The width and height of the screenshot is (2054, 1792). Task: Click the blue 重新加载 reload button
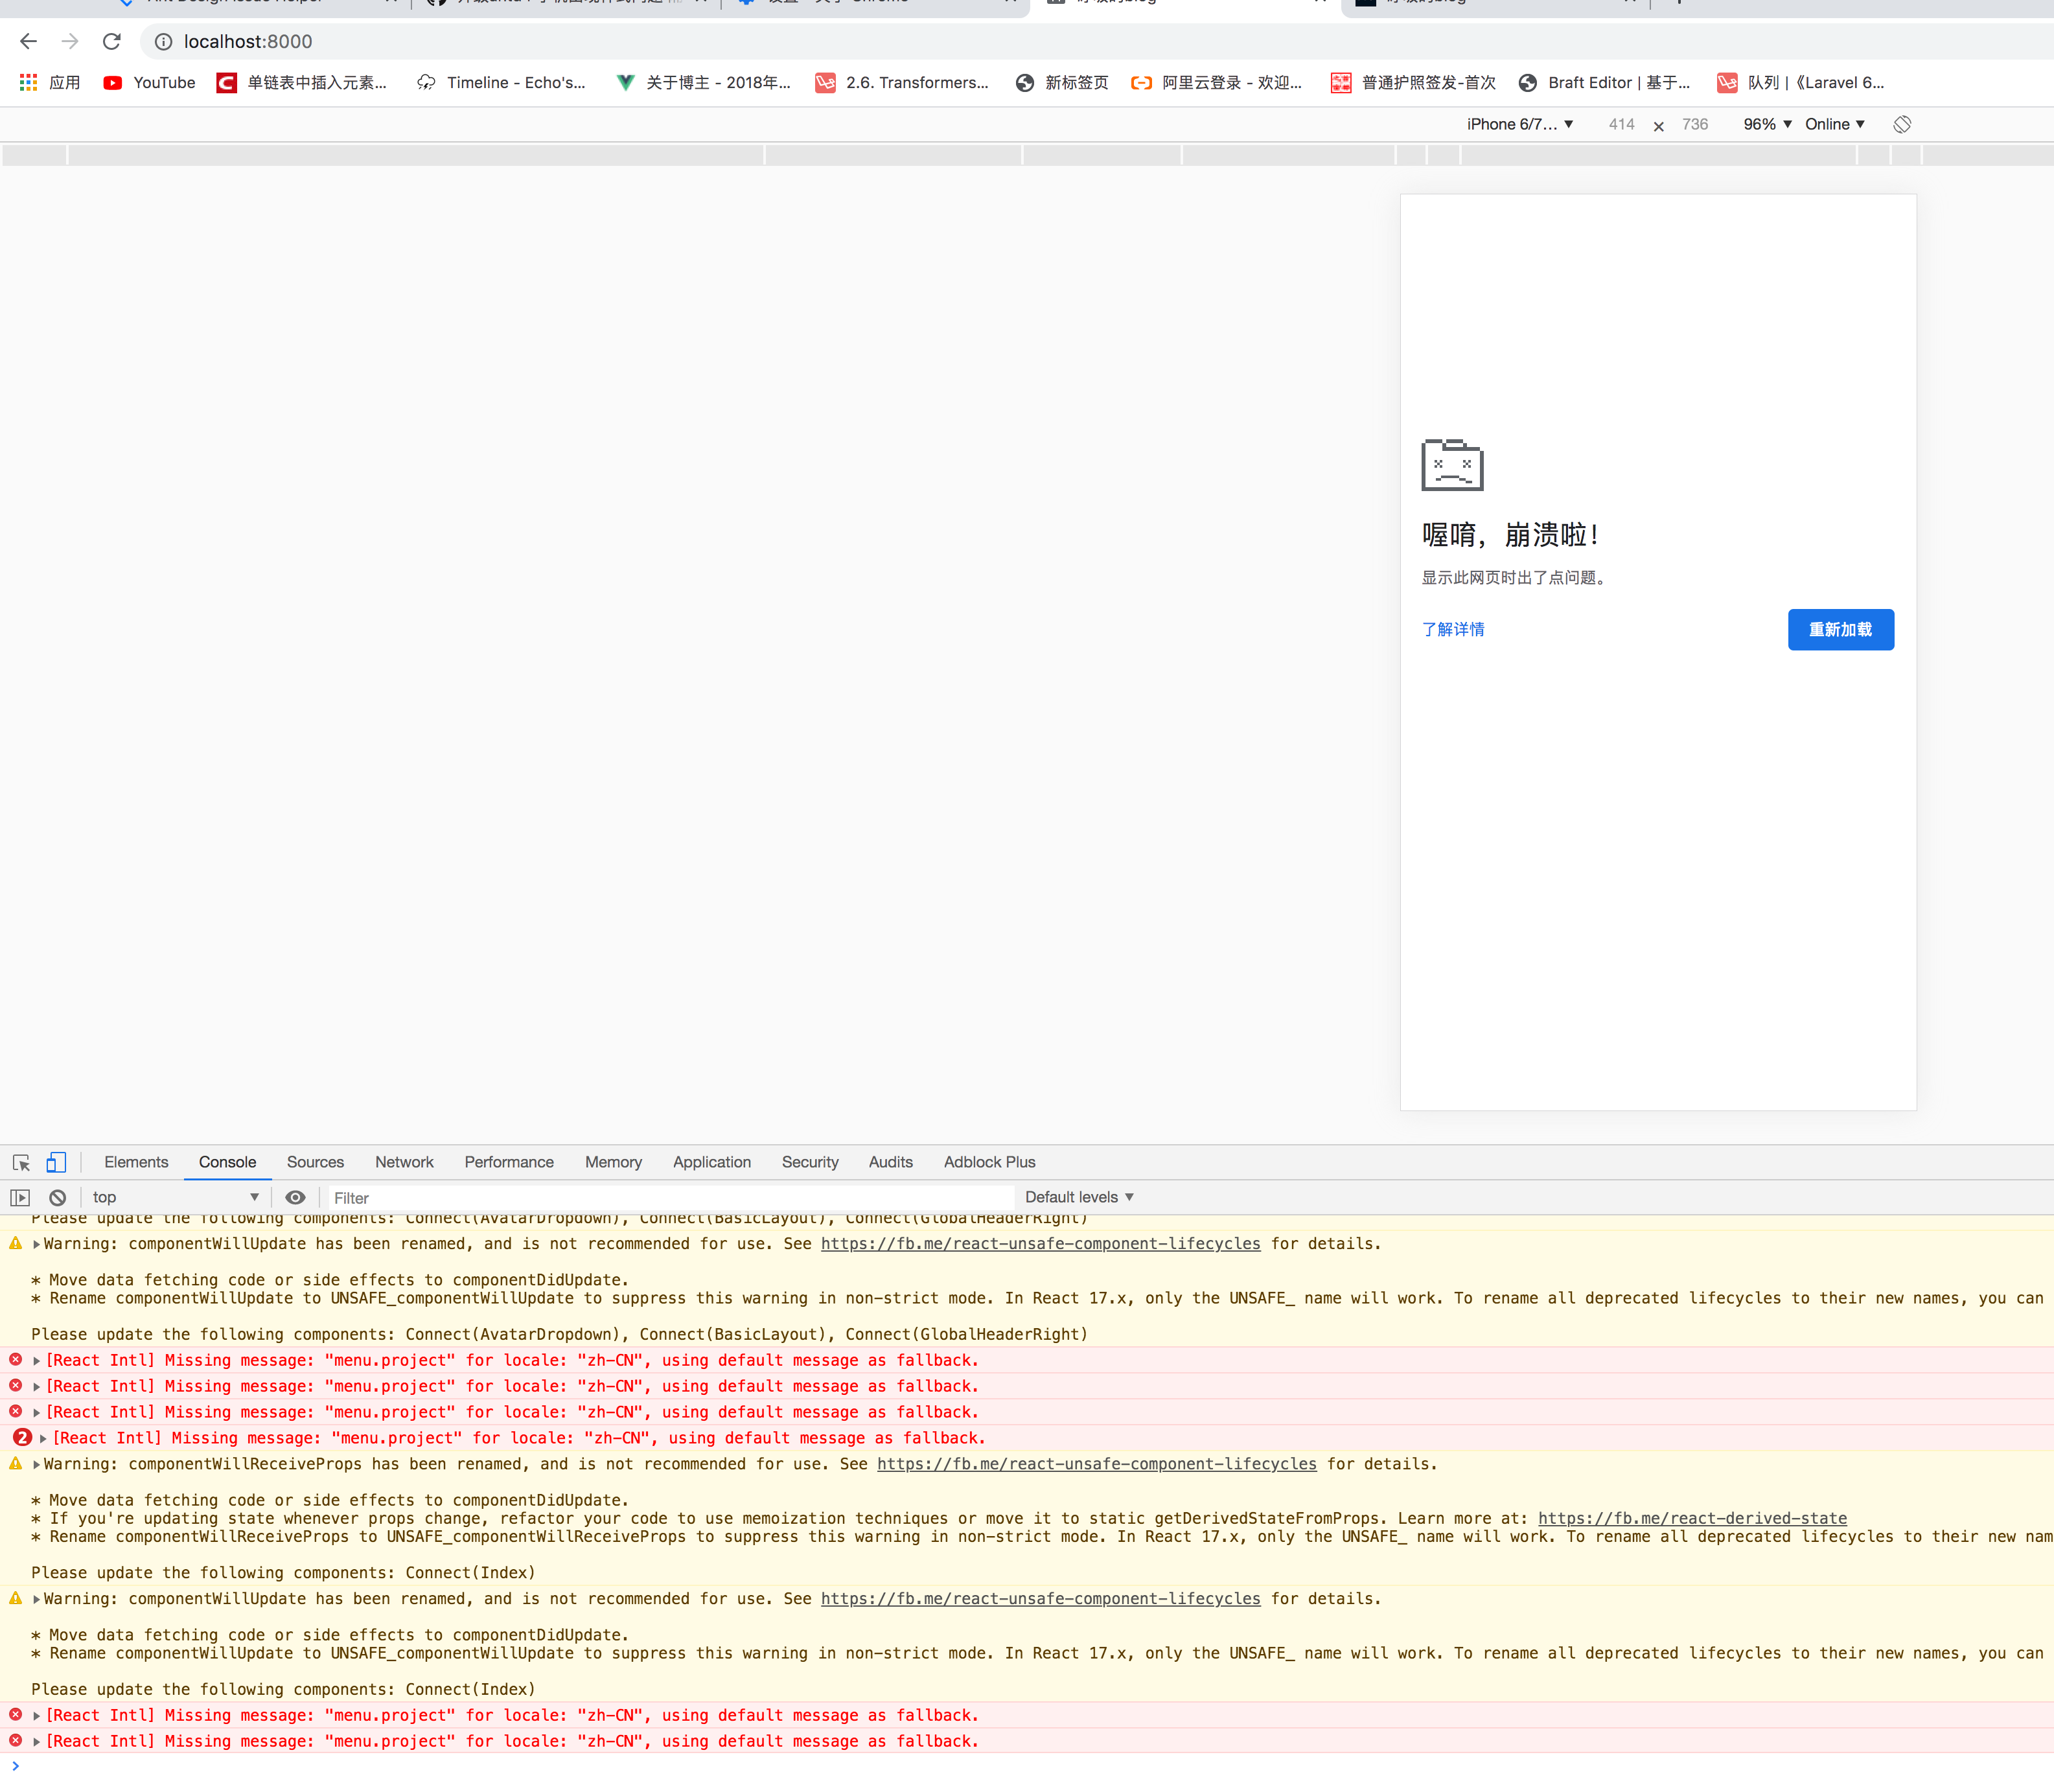coord(1840,629)
